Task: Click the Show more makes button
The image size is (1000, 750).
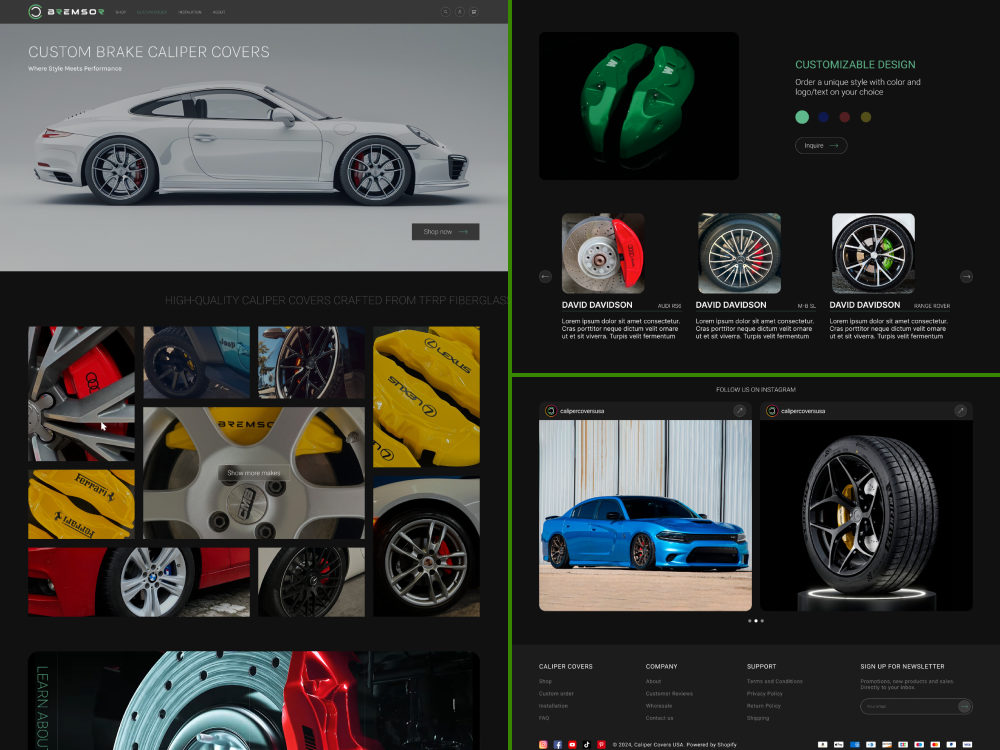Action: click(254, 473)
